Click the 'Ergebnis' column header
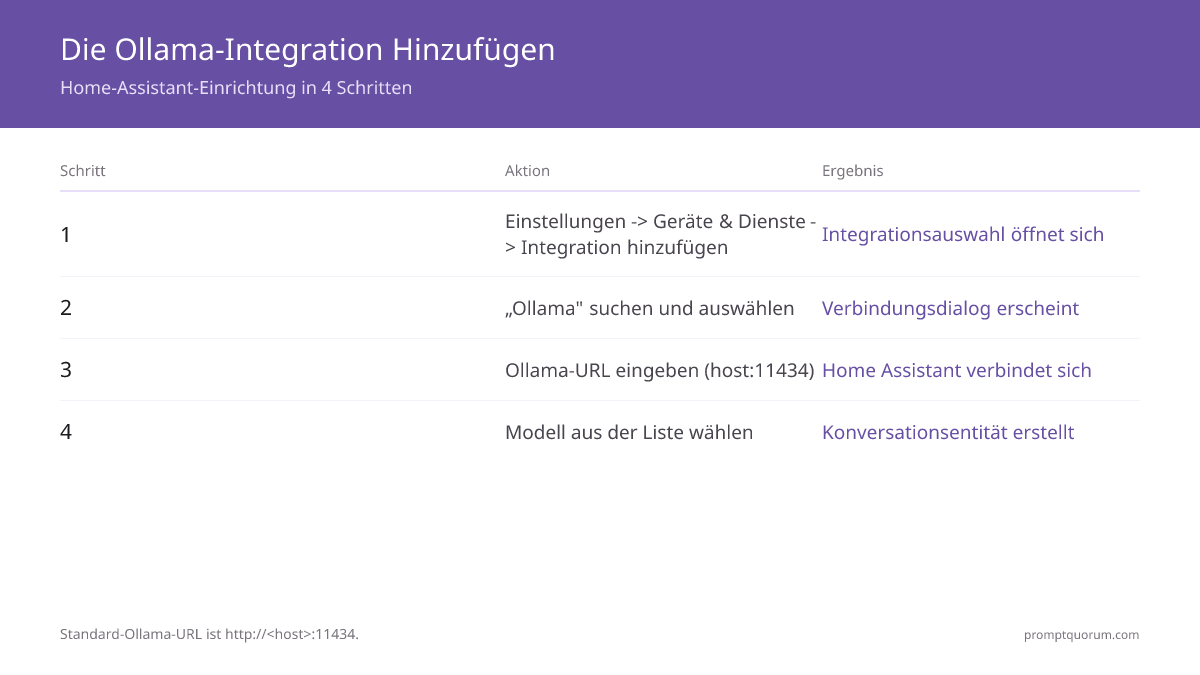The height and width of the screenshot is (675, 1200). [x=852, y=171]
